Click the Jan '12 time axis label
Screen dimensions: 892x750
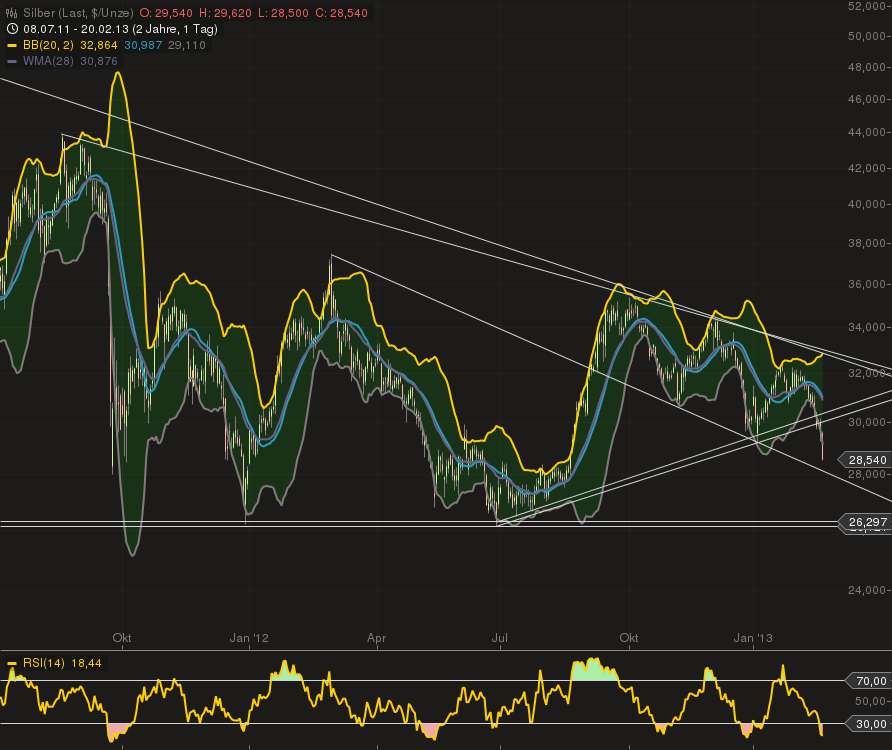coord(248,637)
